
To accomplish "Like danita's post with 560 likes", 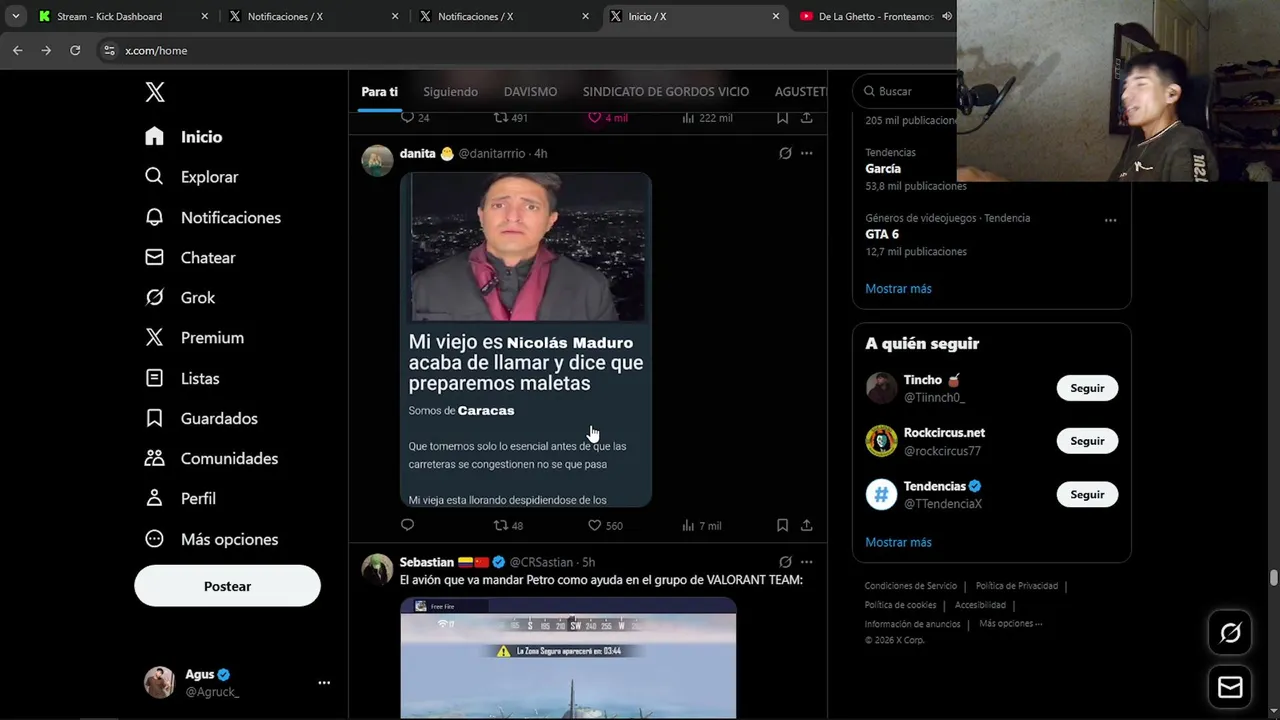I will pos(605,525).
